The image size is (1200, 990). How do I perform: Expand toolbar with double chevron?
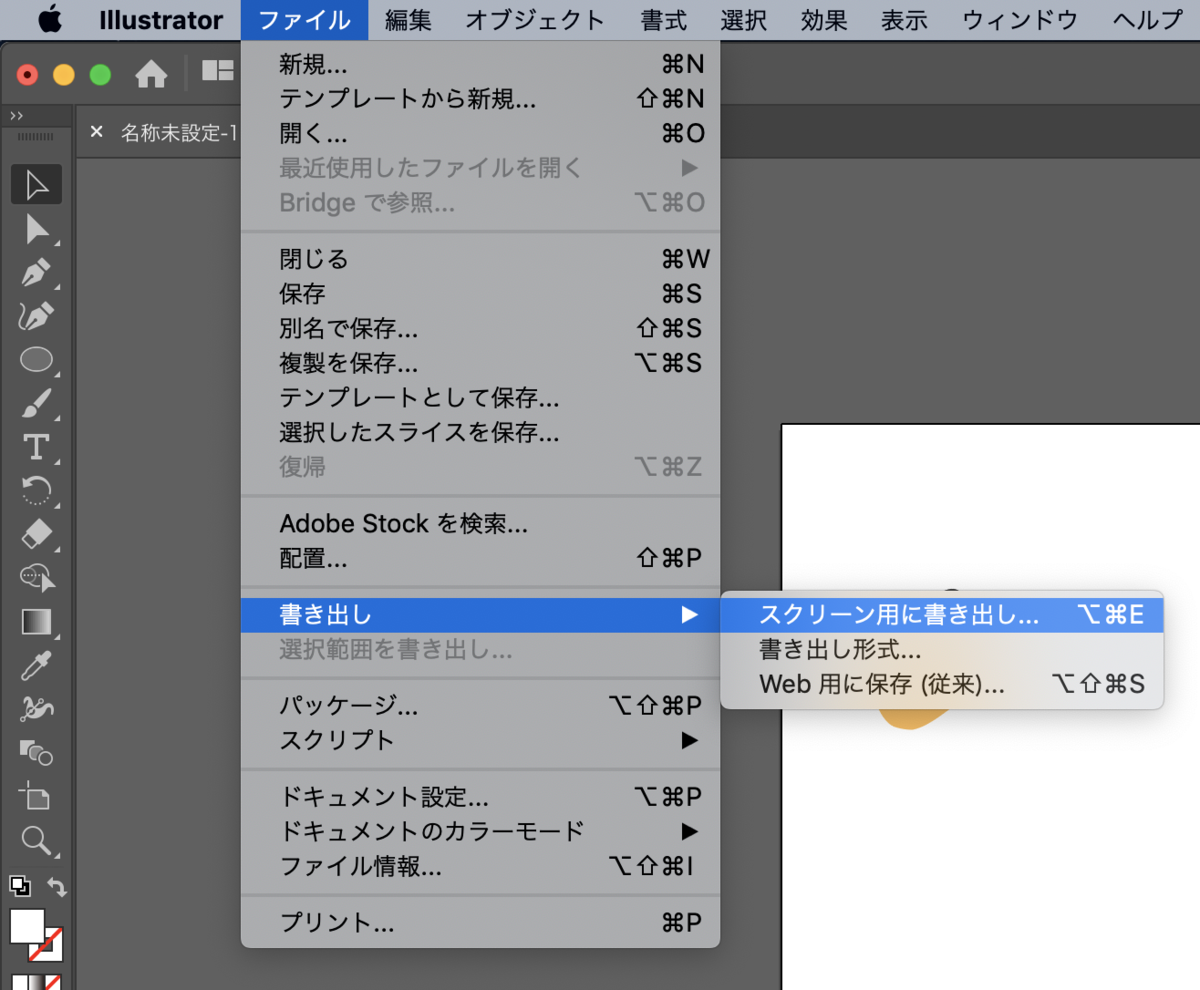click(x=17, y=117)
